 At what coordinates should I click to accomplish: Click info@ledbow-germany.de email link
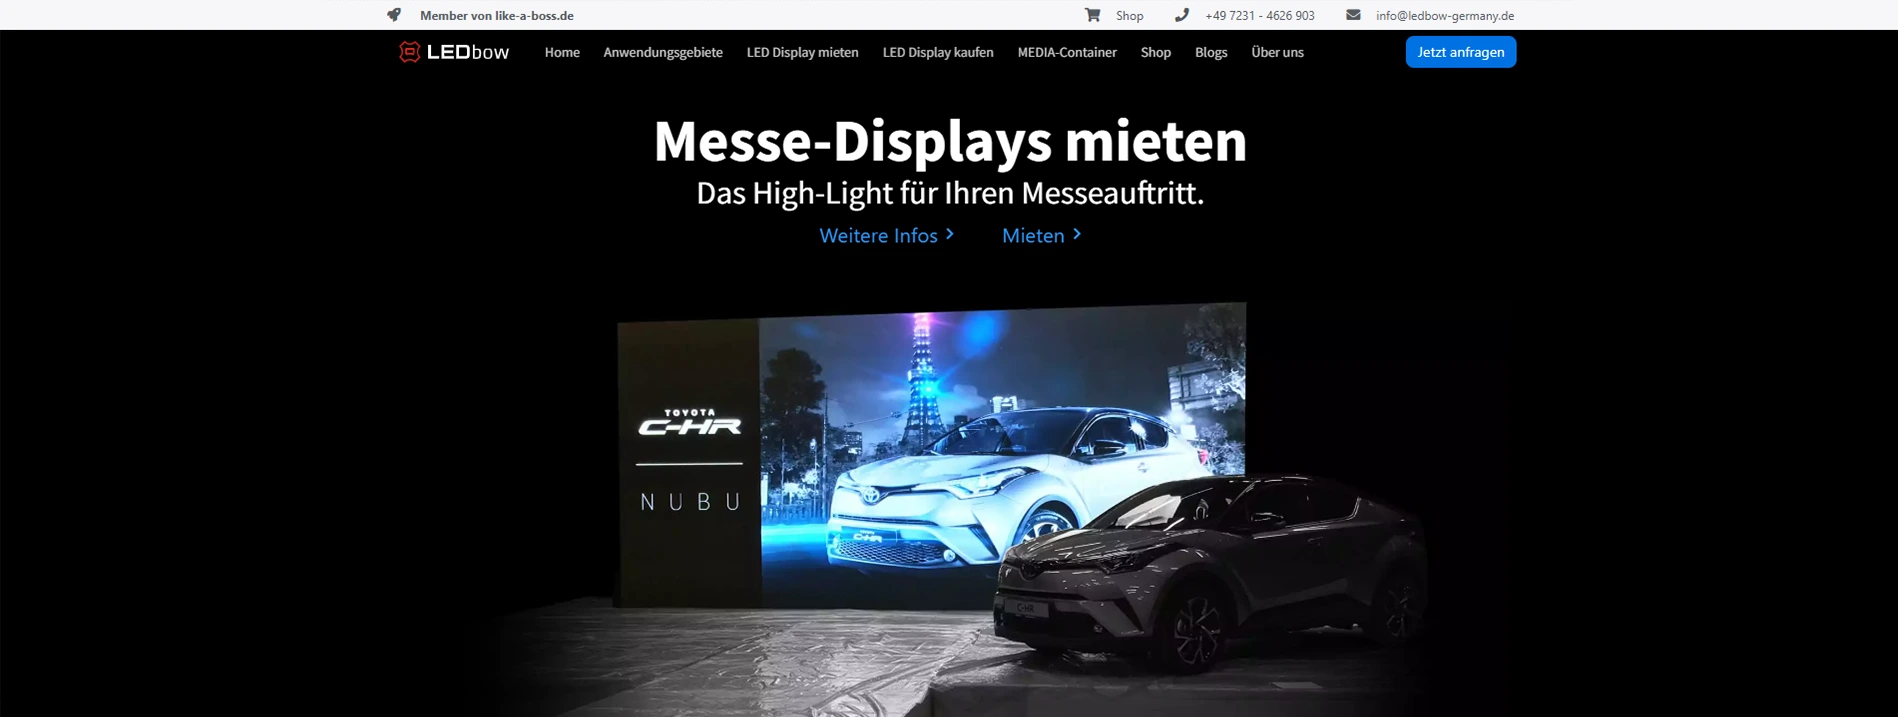click(x=1445, y=16)
